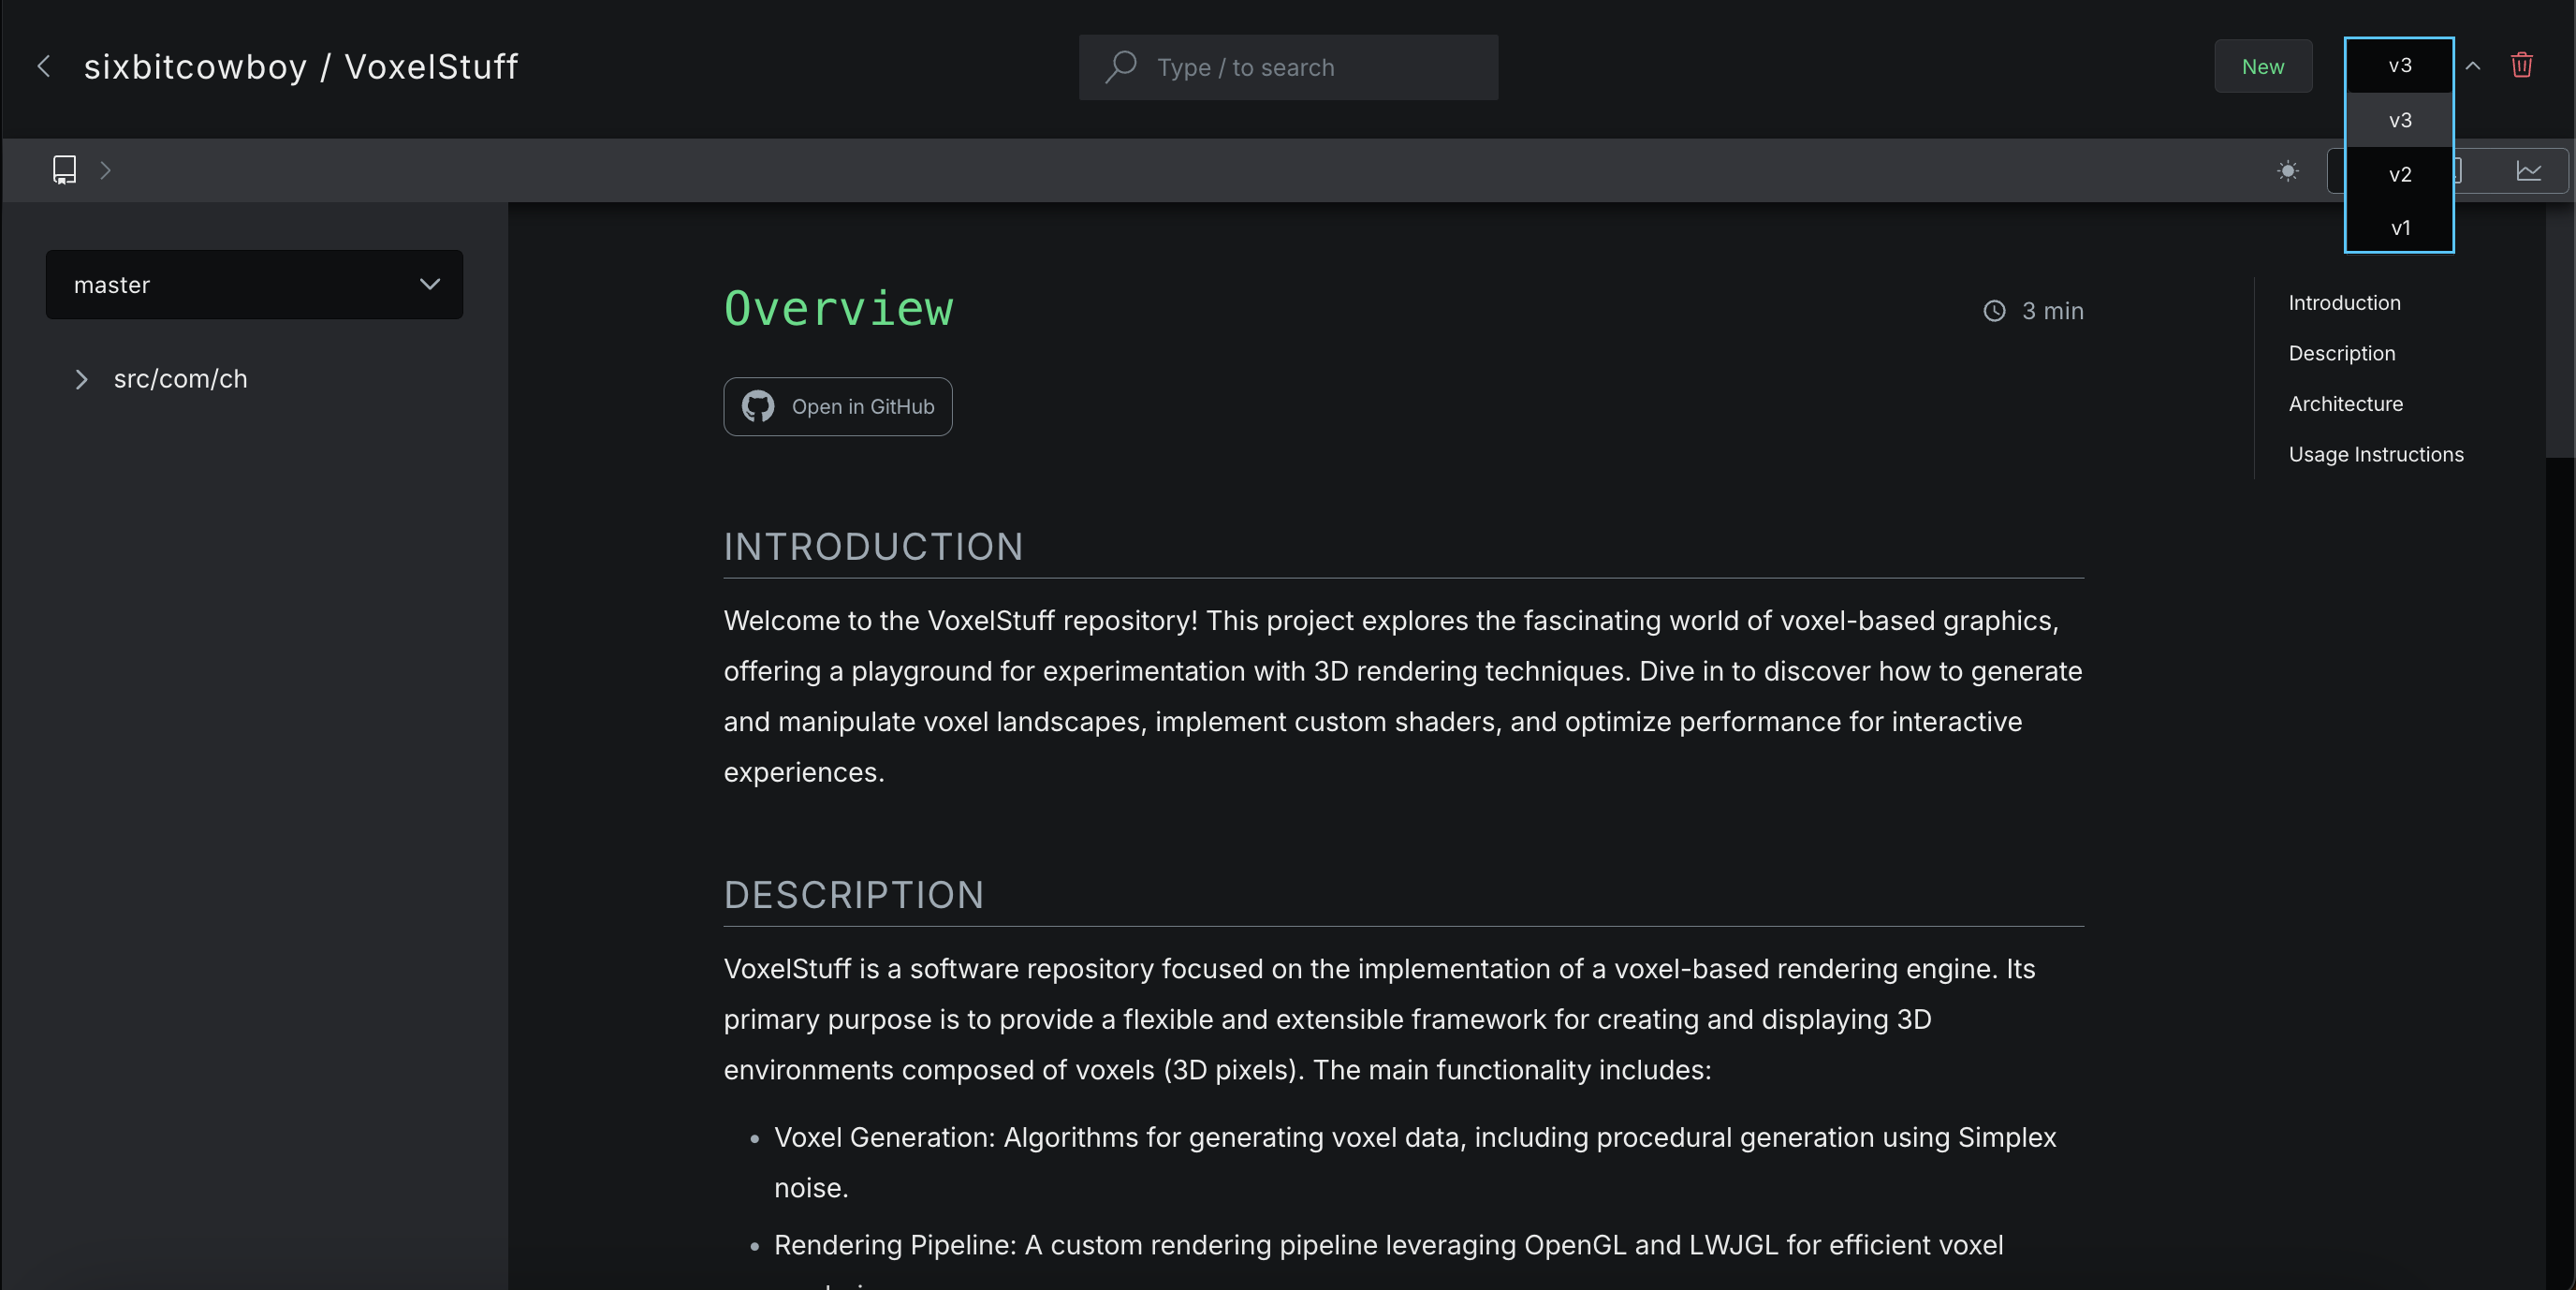Click the INTRODUCTION section heading

click(x=873, y=547)
